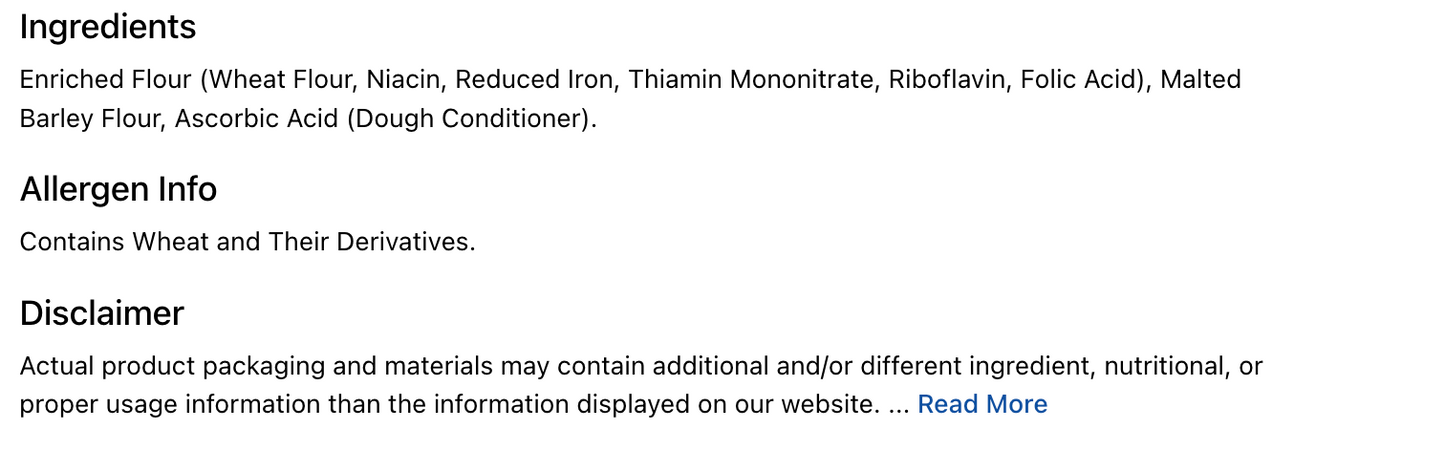Click the word 'Riboflavin' in ingredients
1445x472 pixels.
coord(946,79)
